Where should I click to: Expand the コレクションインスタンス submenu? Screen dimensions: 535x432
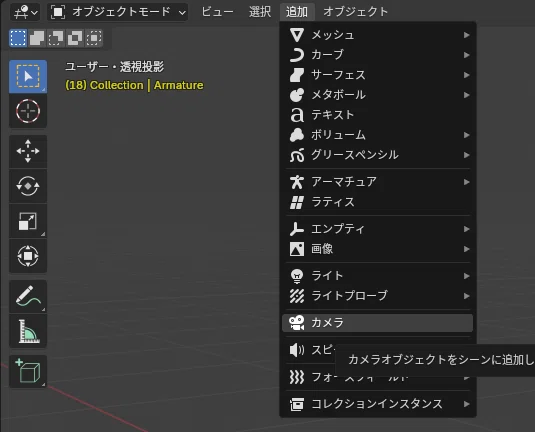click(378, 404)
